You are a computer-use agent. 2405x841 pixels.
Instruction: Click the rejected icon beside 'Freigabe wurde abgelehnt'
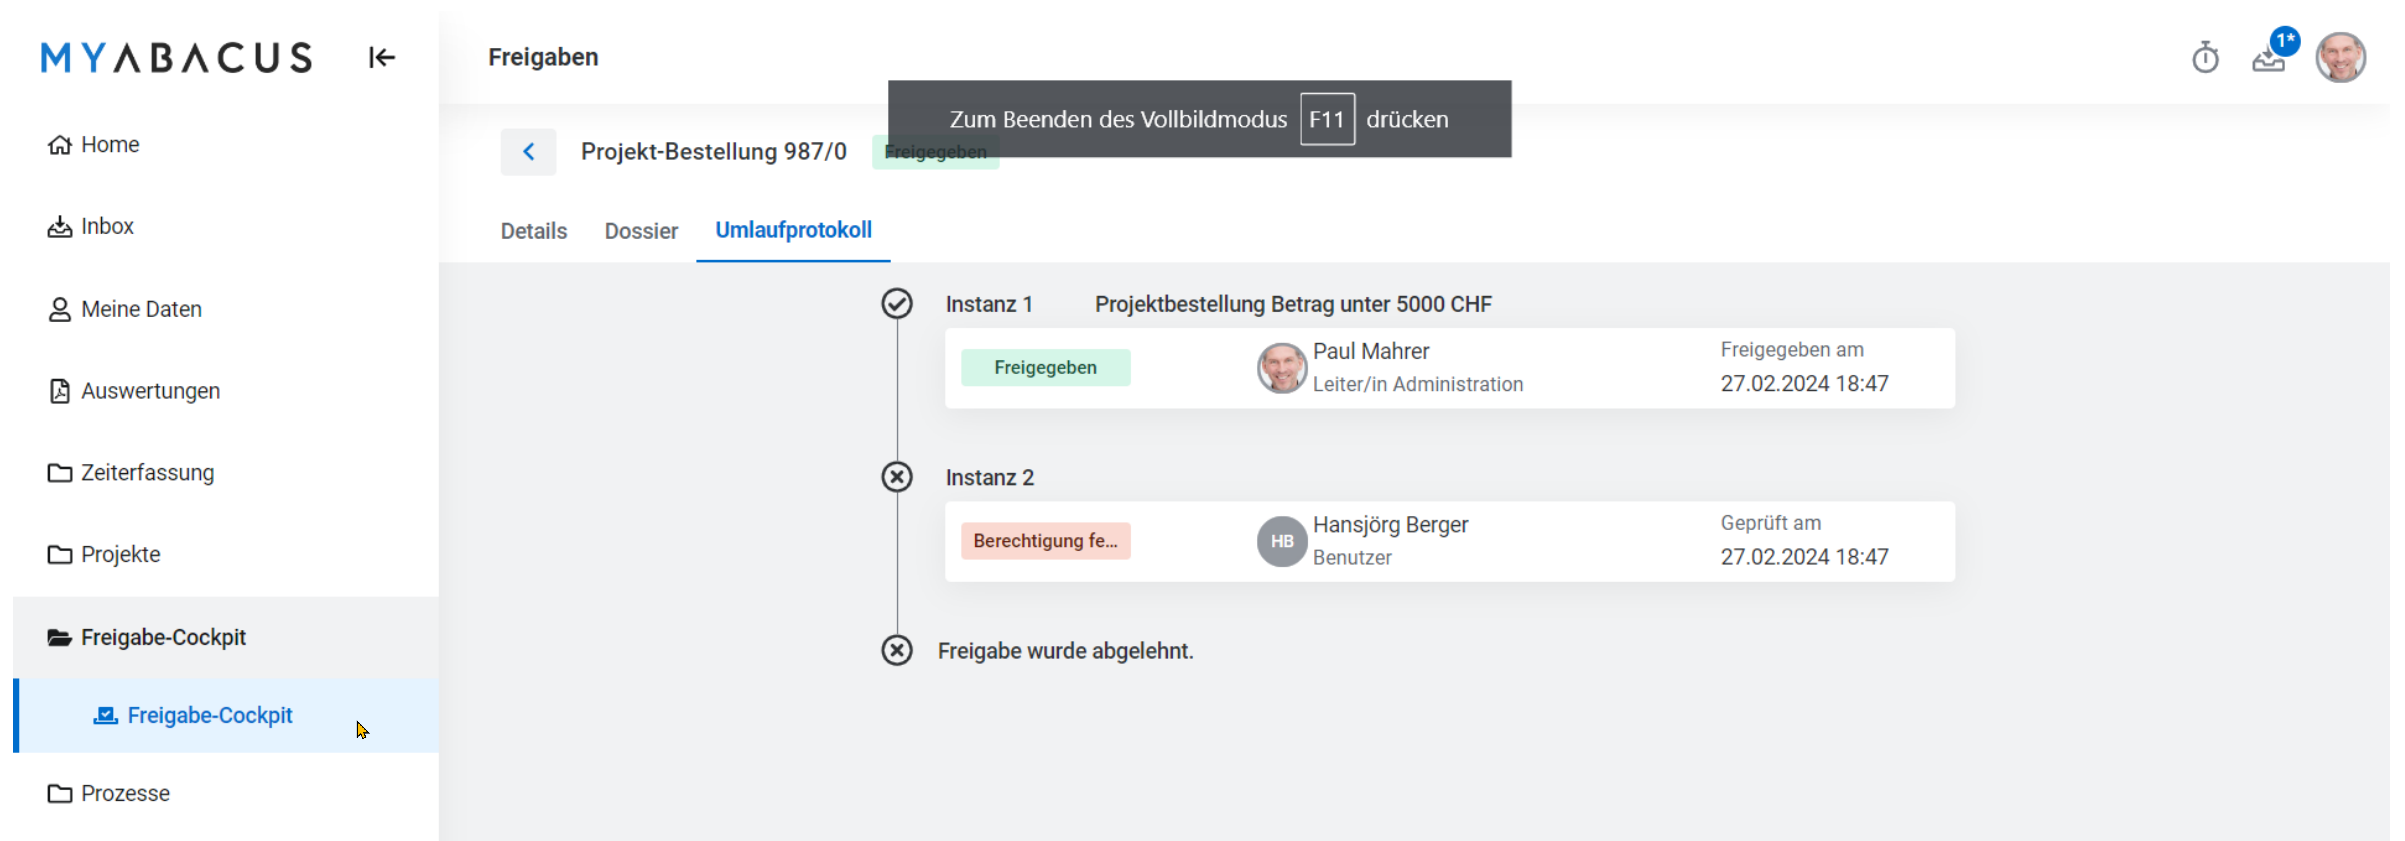[897, 651]
